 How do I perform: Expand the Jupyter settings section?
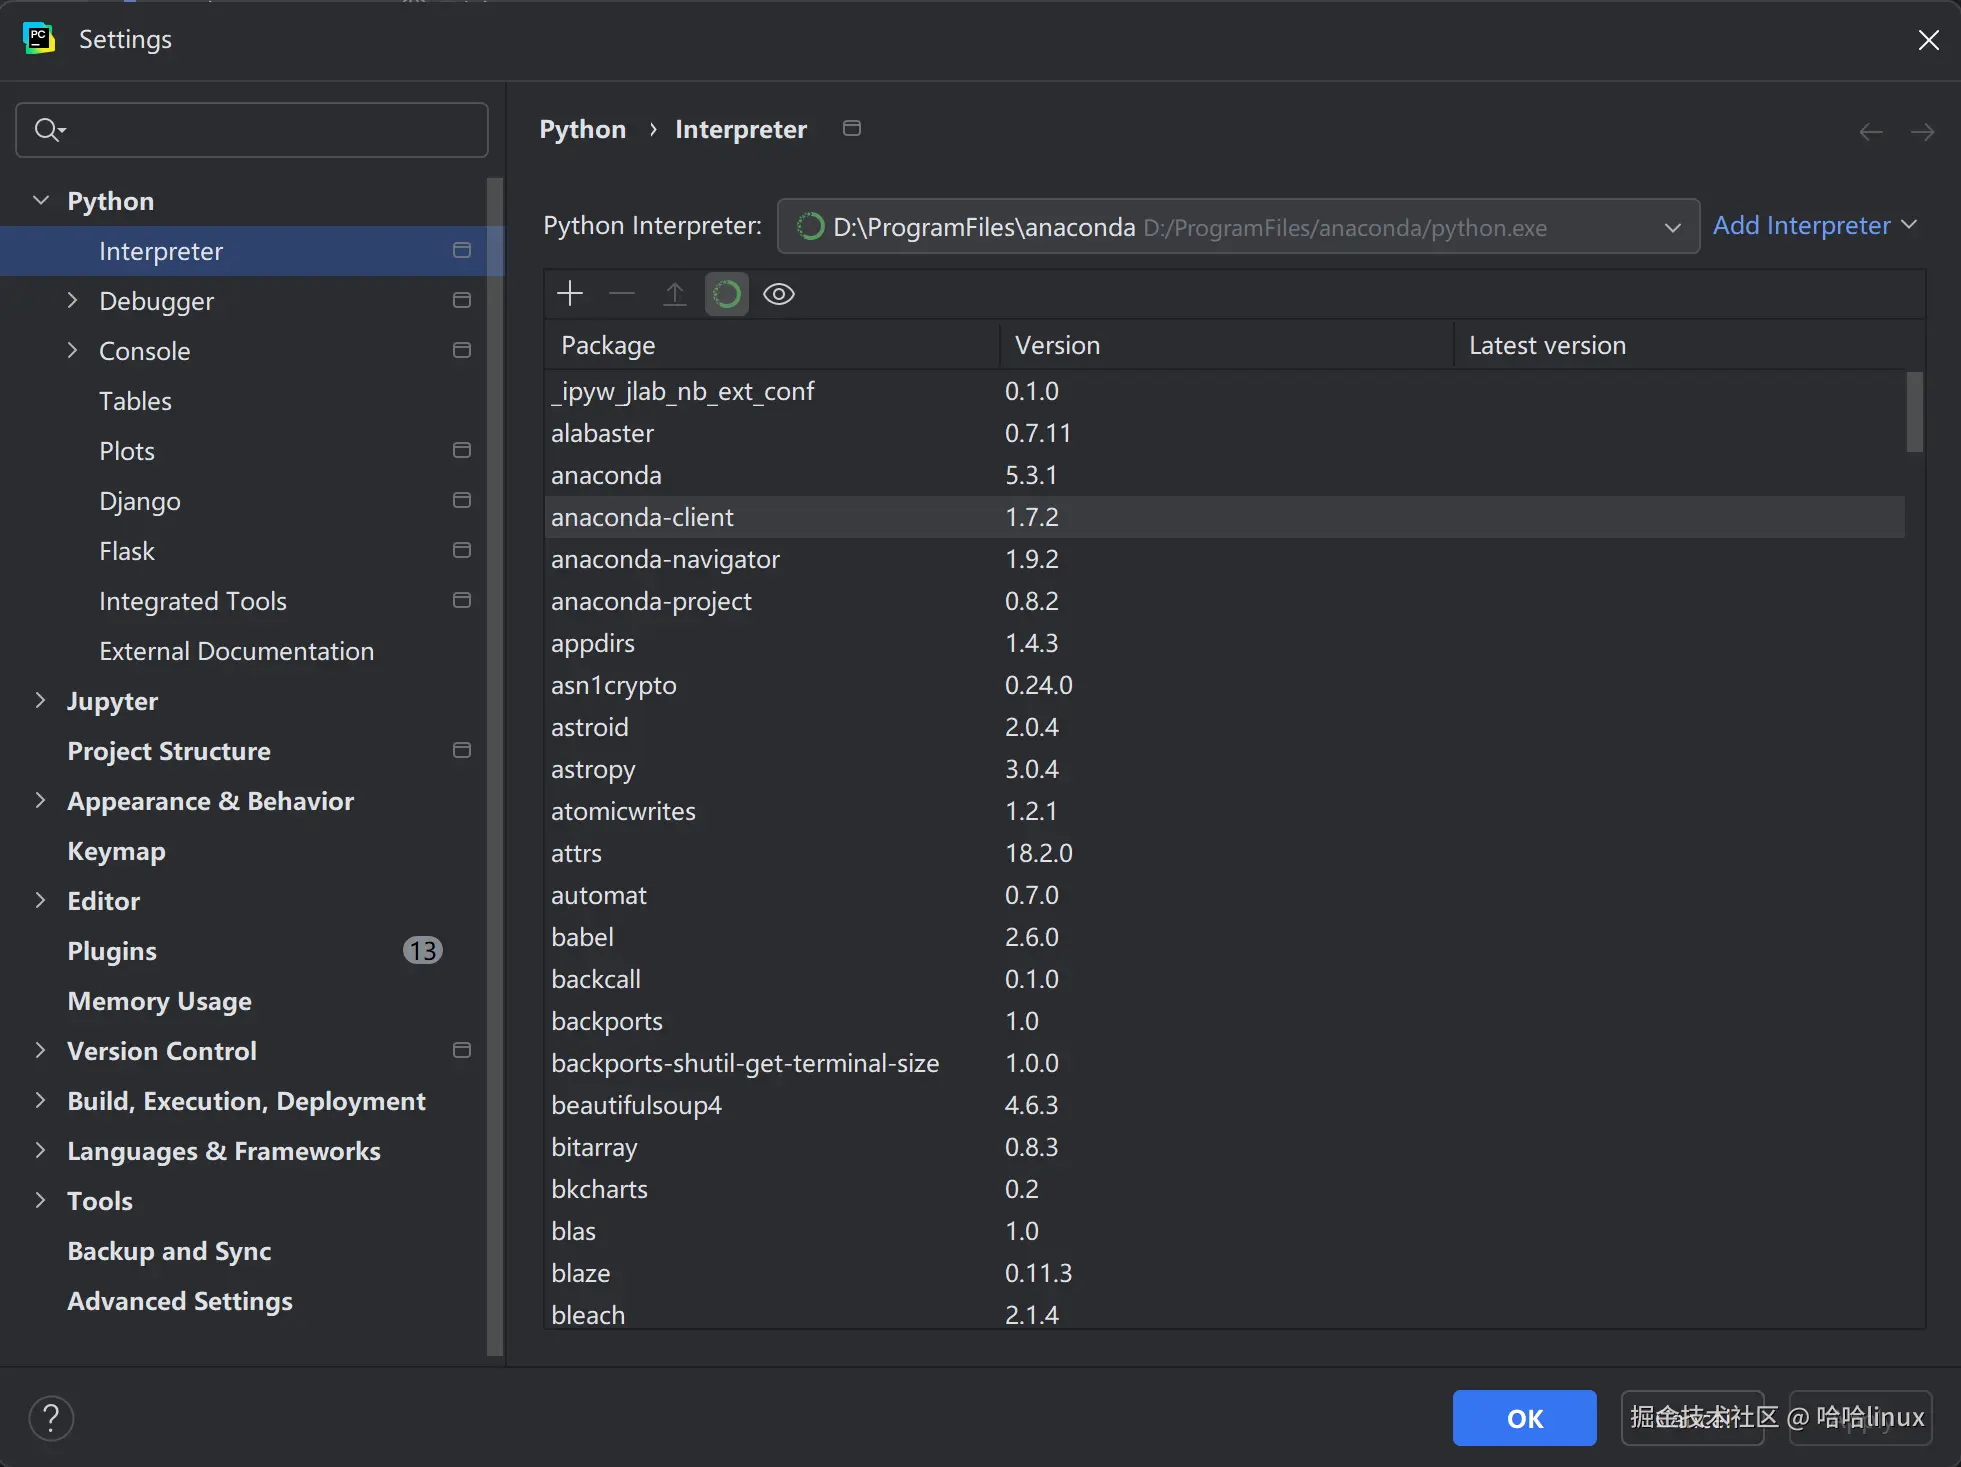41,701
